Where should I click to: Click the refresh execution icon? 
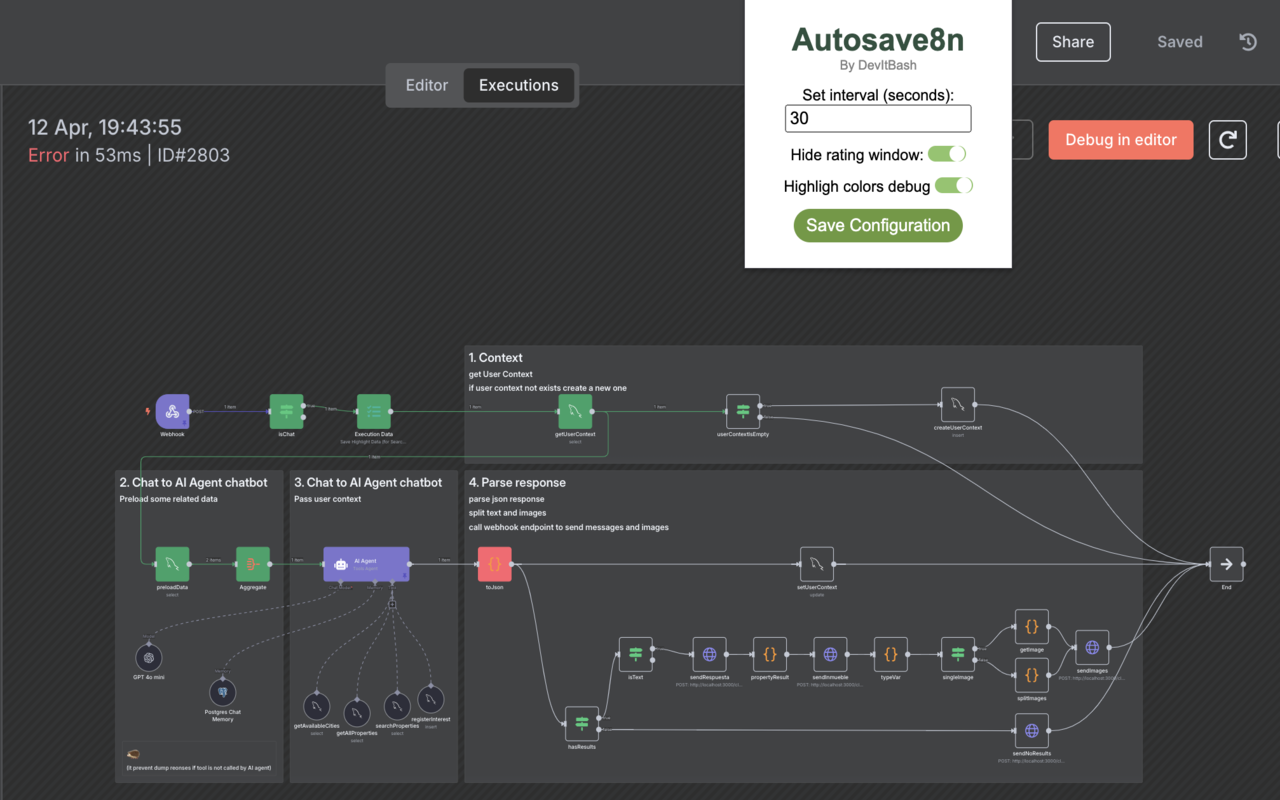coord(1227,139)
